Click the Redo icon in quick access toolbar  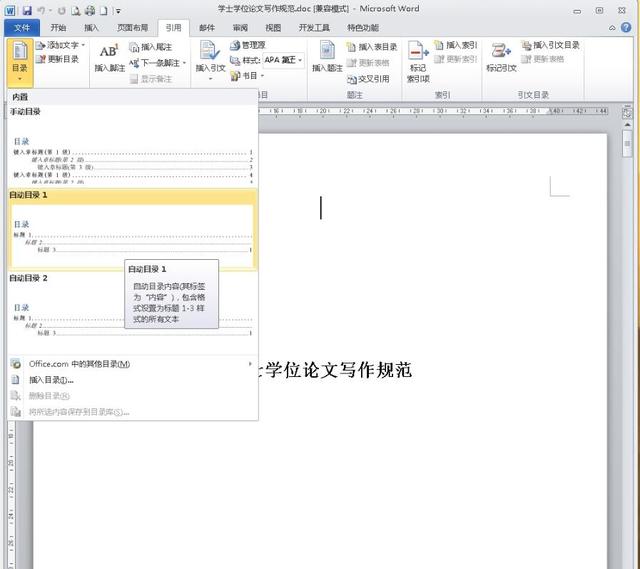62,11
